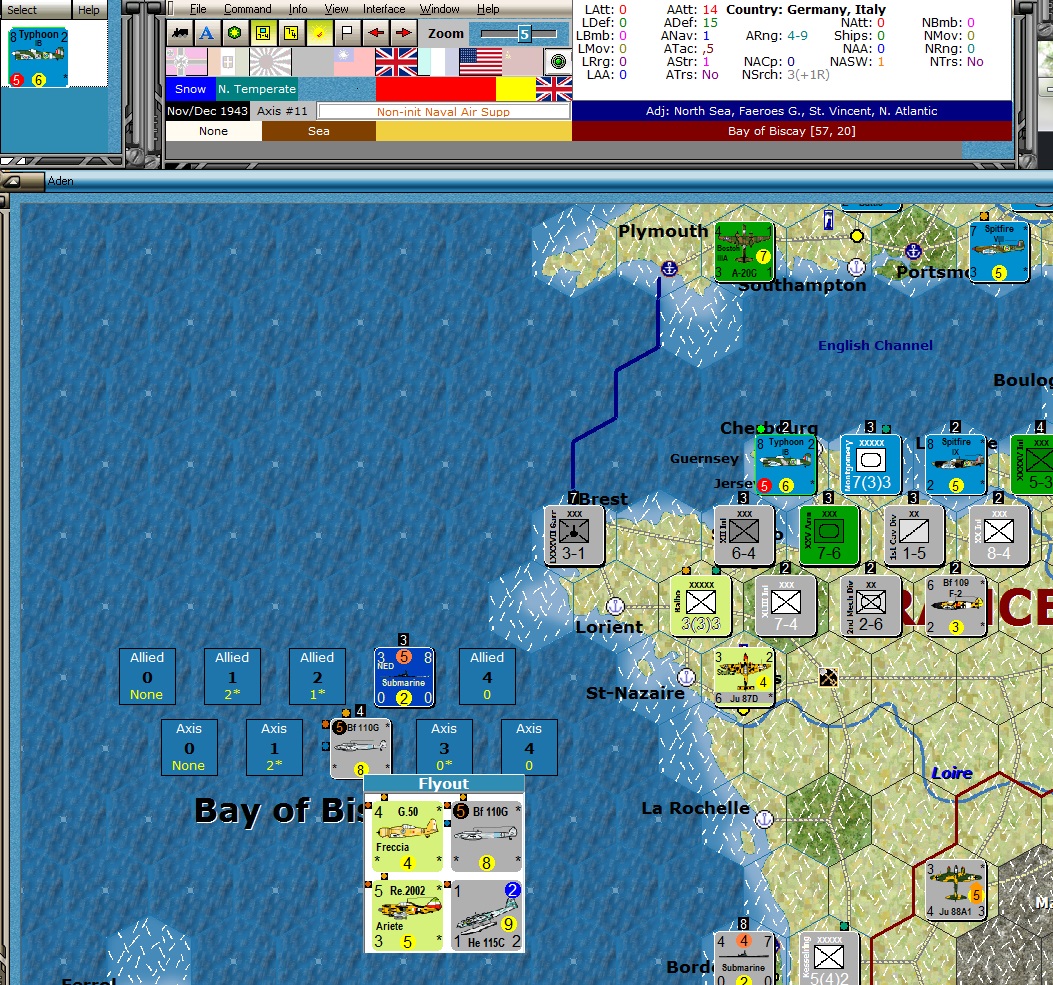Click the red initiative color bar

pyautogui.click(x=436, y=89)
